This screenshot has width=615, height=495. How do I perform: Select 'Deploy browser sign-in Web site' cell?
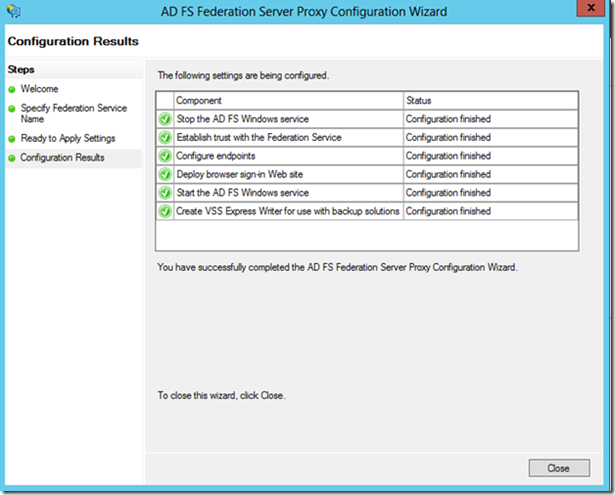coord(288,174)
